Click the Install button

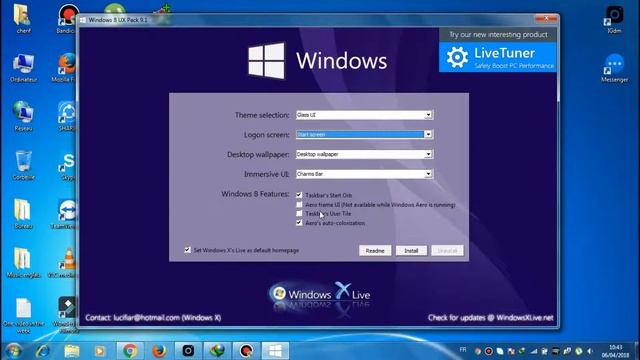pyautogui.click(x=411, y=251)
